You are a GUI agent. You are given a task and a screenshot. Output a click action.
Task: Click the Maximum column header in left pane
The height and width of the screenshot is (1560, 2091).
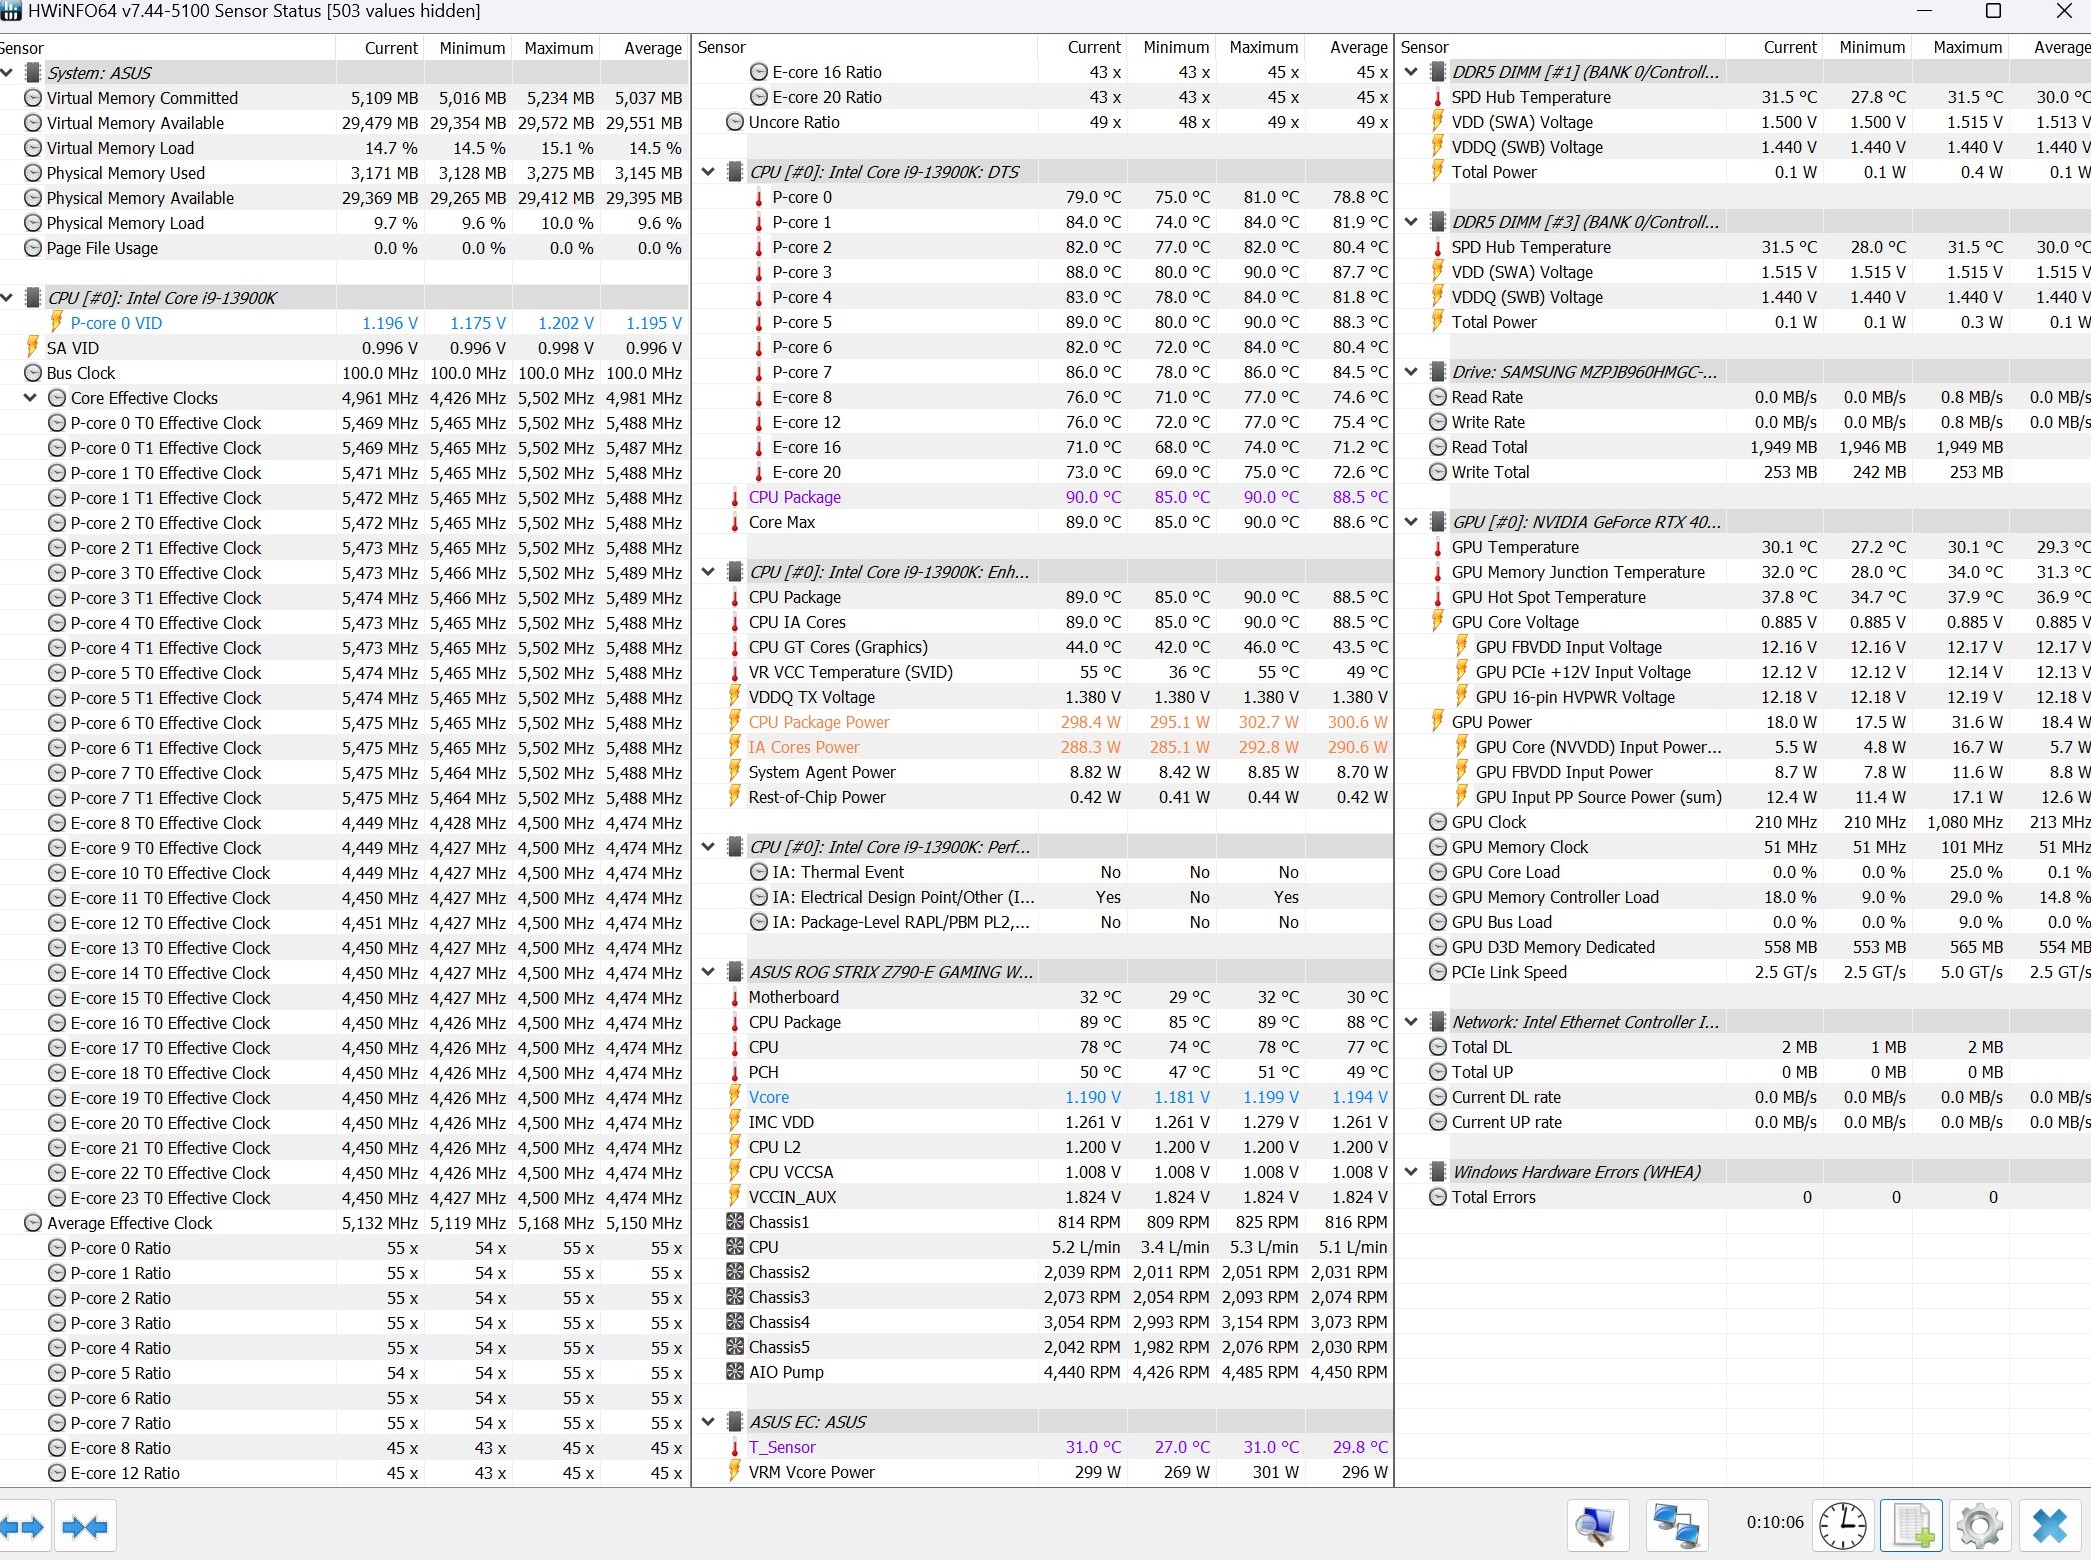pyautogui.click(x=558, y=48)
